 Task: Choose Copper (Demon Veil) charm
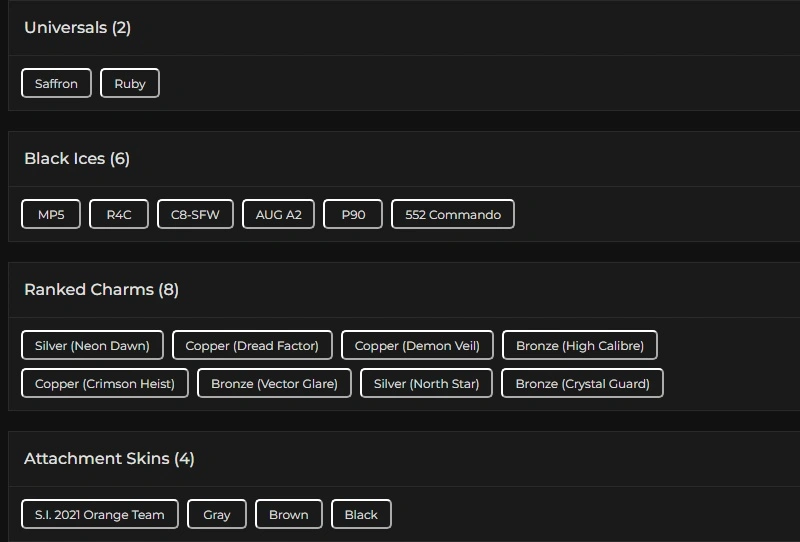pos(417,345)
